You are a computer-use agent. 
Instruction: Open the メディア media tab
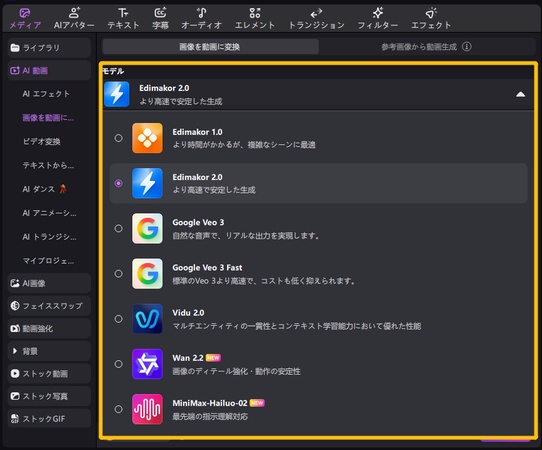click(25, 19)
